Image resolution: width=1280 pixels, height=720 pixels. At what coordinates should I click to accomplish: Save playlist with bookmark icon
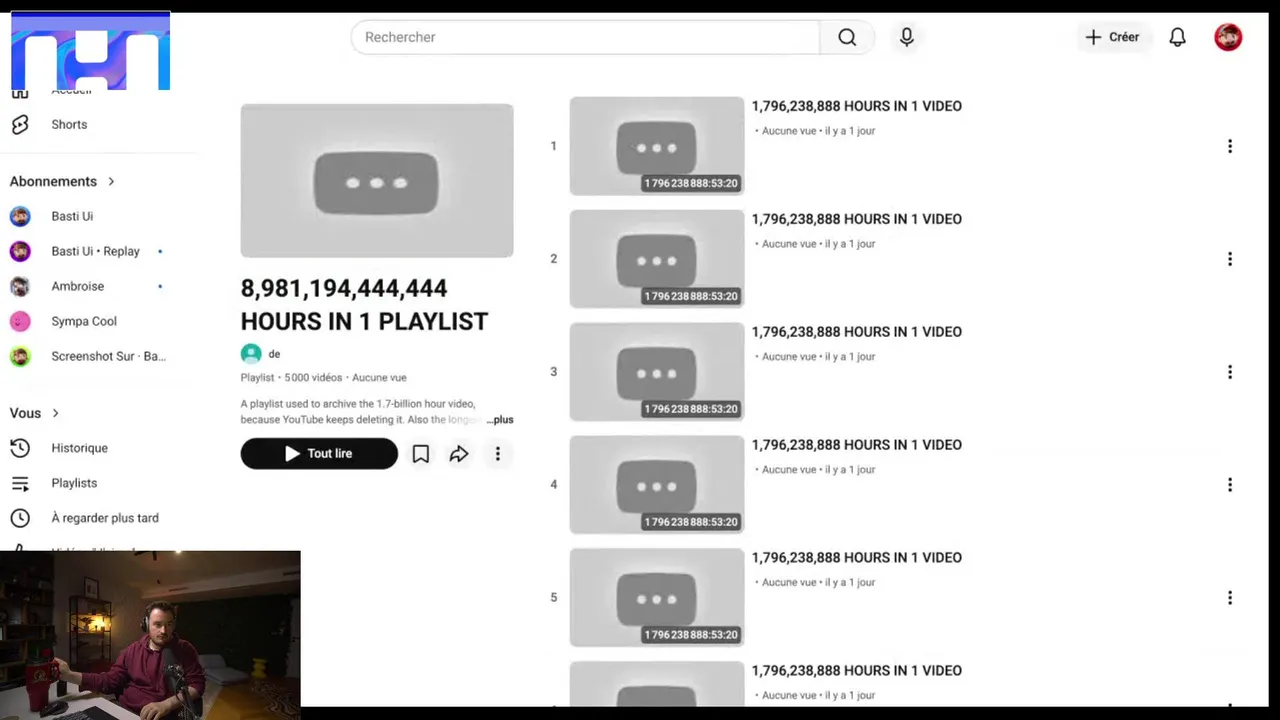click(x=421, y=454)
